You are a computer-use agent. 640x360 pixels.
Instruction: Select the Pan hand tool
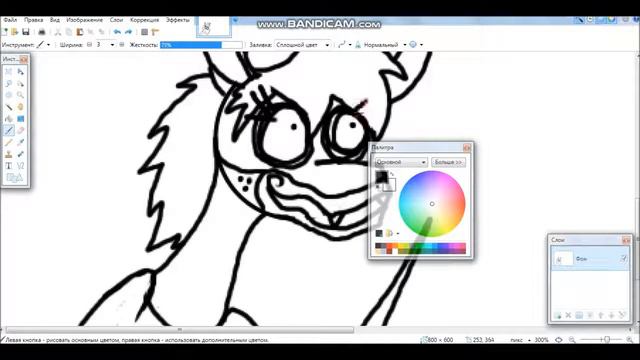point(20,107)
